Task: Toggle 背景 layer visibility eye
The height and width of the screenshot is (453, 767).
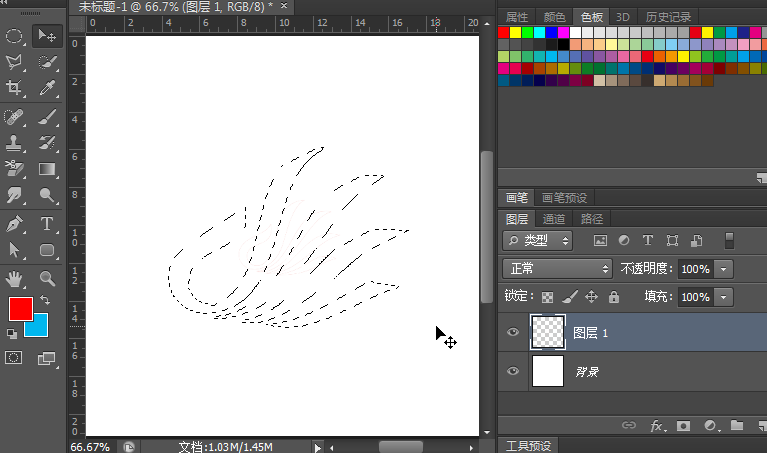Action: 514,372
